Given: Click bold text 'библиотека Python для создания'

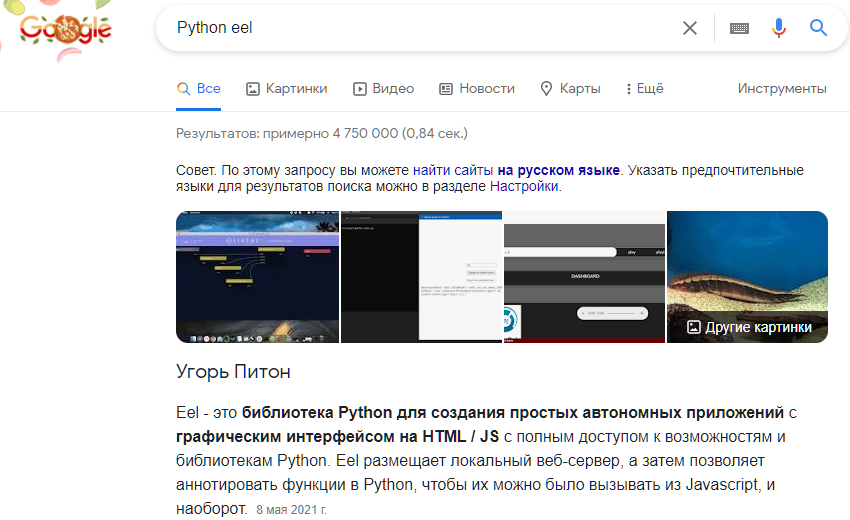Looking at the screenshot, I should coord(372,413).
